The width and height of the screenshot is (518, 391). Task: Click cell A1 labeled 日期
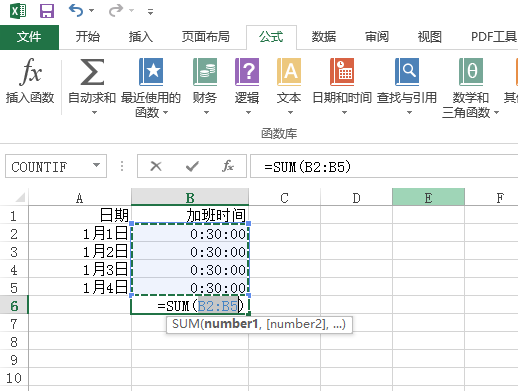click(x=80, y=215)
